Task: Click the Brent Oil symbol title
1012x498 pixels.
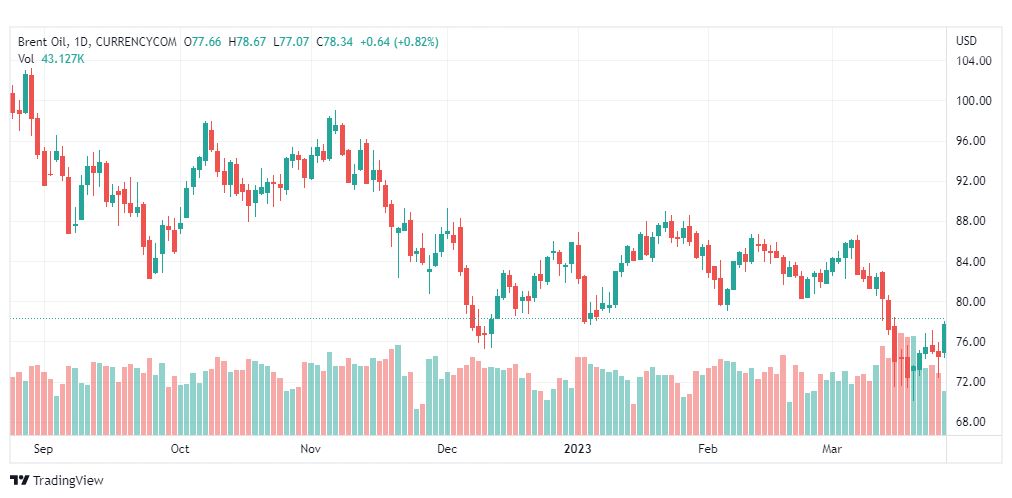Action: coord(44,42)
